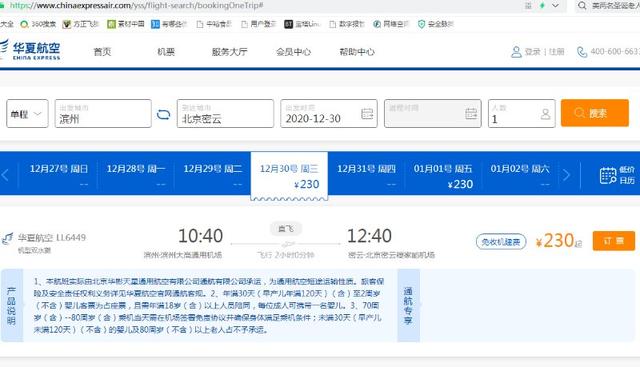Click the browser address bar URL

point(136,6)
